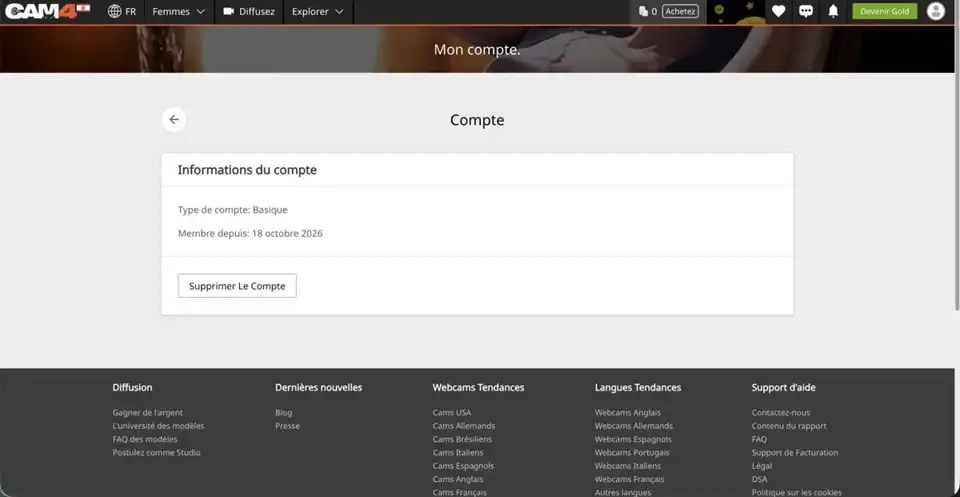The image size is (960, 497).
Task: Open the Gagner de l'argent link
Action: [x=148, y=413]
